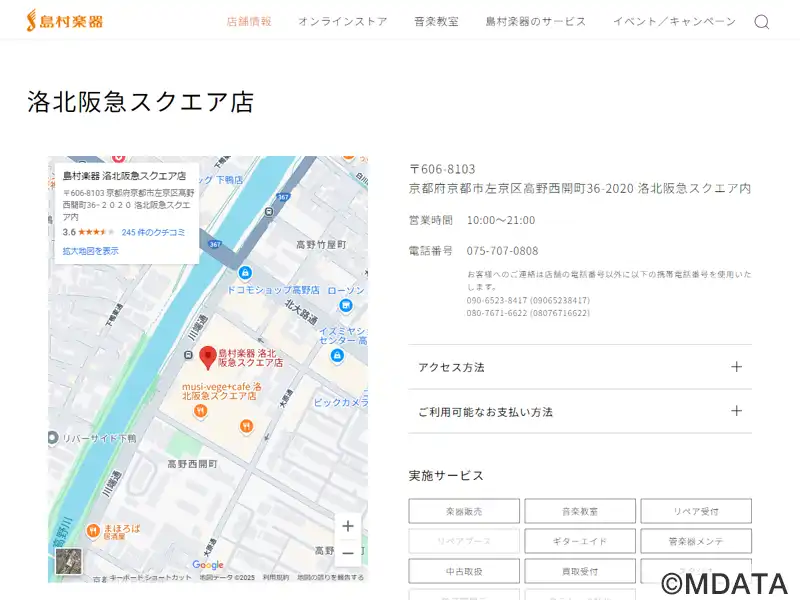Click the 島村楽器 洛北阪急スクエア店 map card title
The height and width of the screenshot is (600, 800).
(124, 176)
